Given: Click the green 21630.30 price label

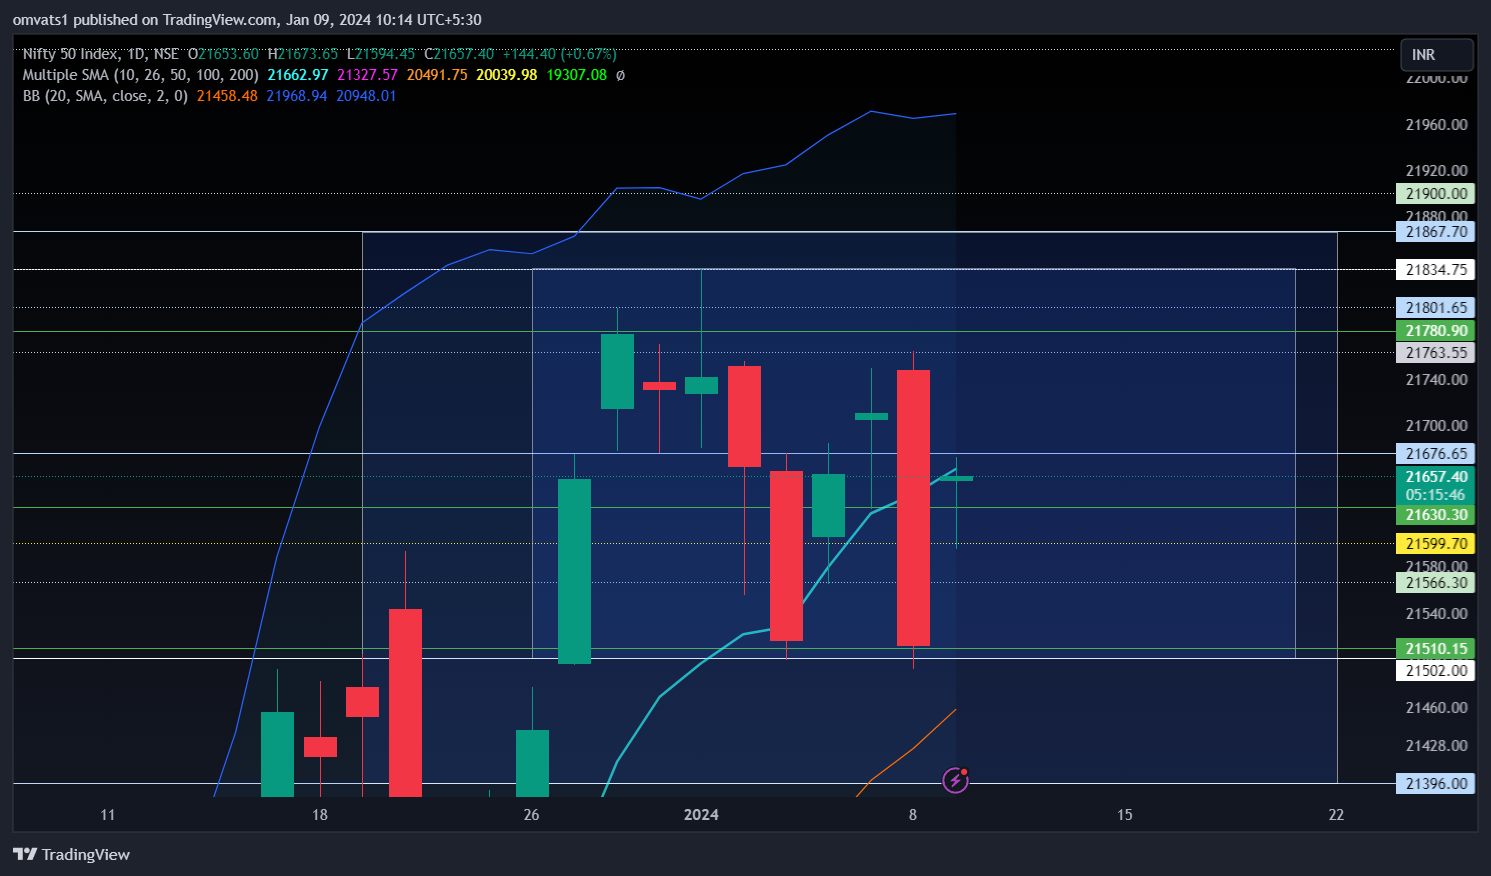Looking at the screenshot, I should pos(1435,515).
